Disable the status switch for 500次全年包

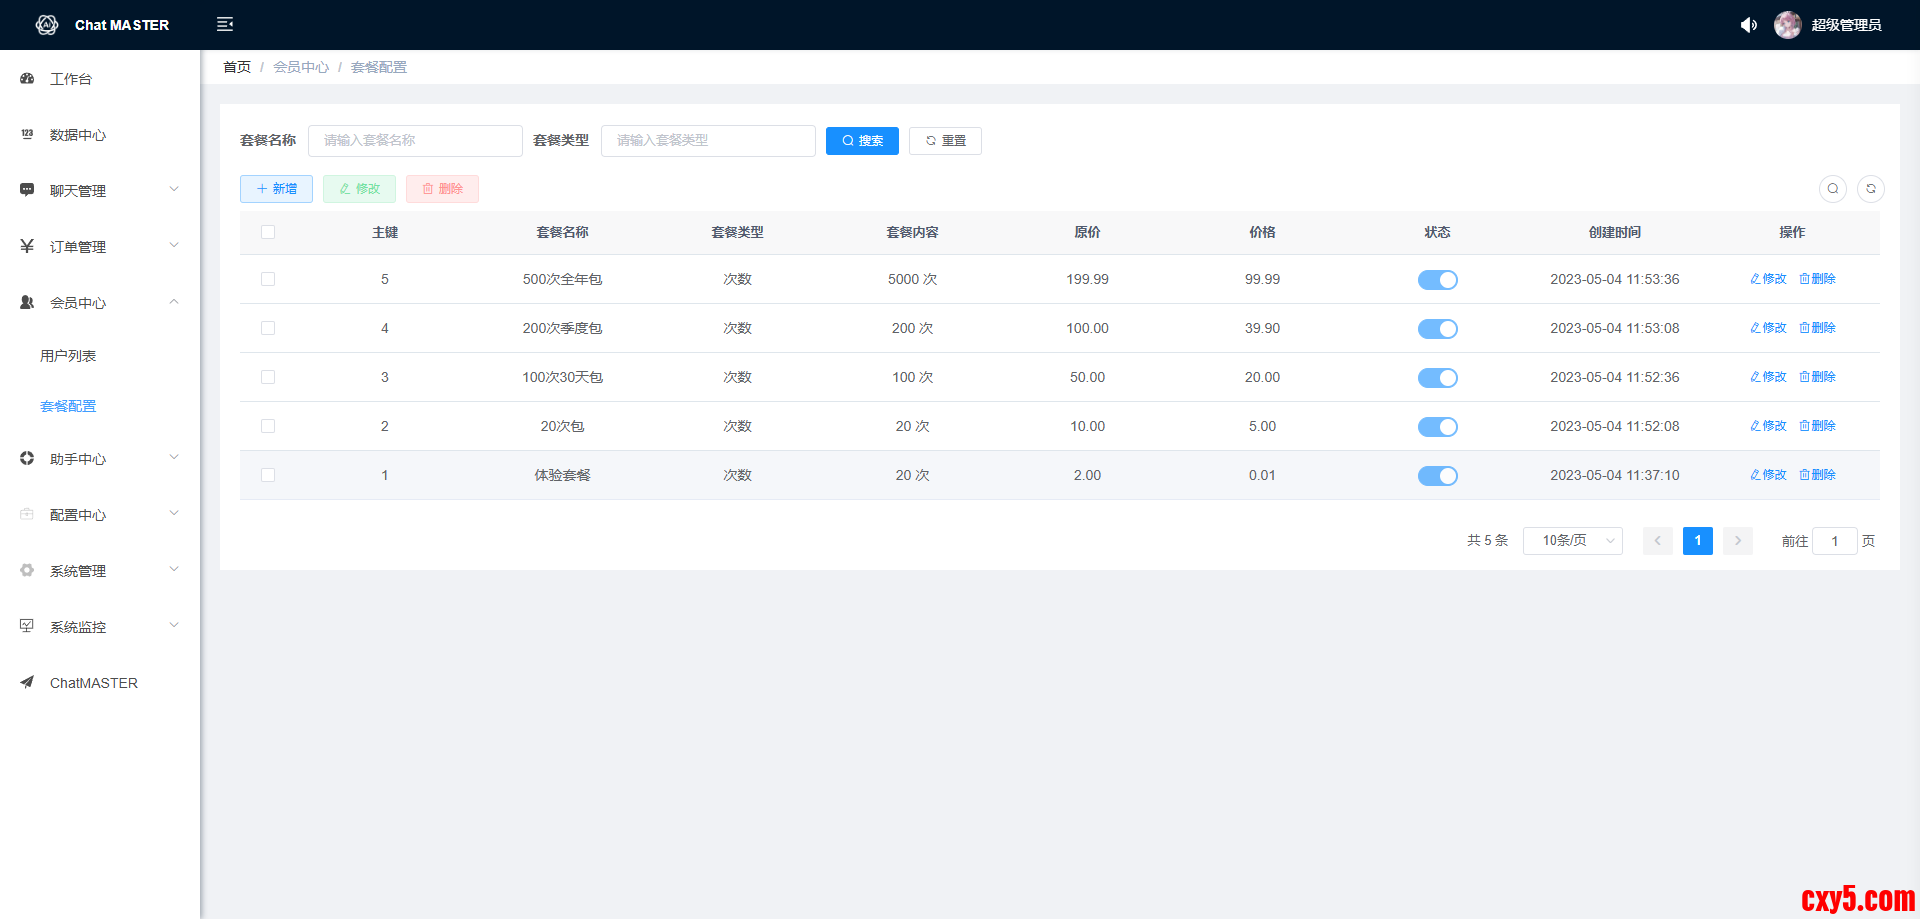[x=1437, y=280]
